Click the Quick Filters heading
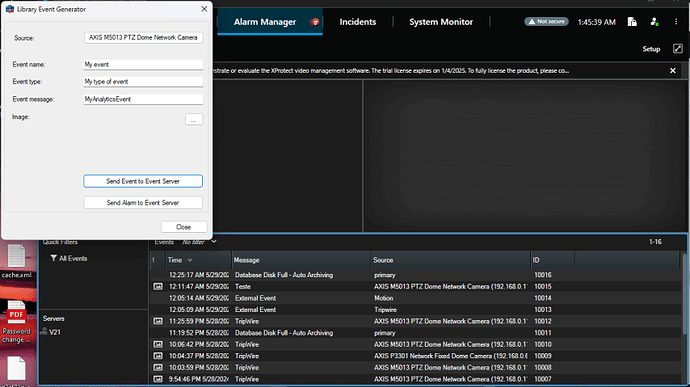 point(60,242)
